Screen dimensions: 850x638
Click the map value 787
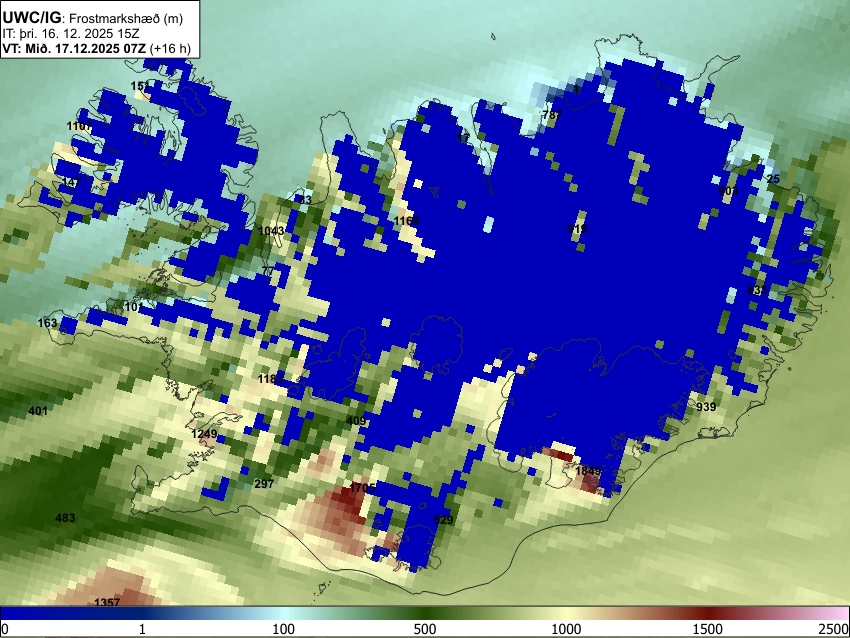pos(552,115)
